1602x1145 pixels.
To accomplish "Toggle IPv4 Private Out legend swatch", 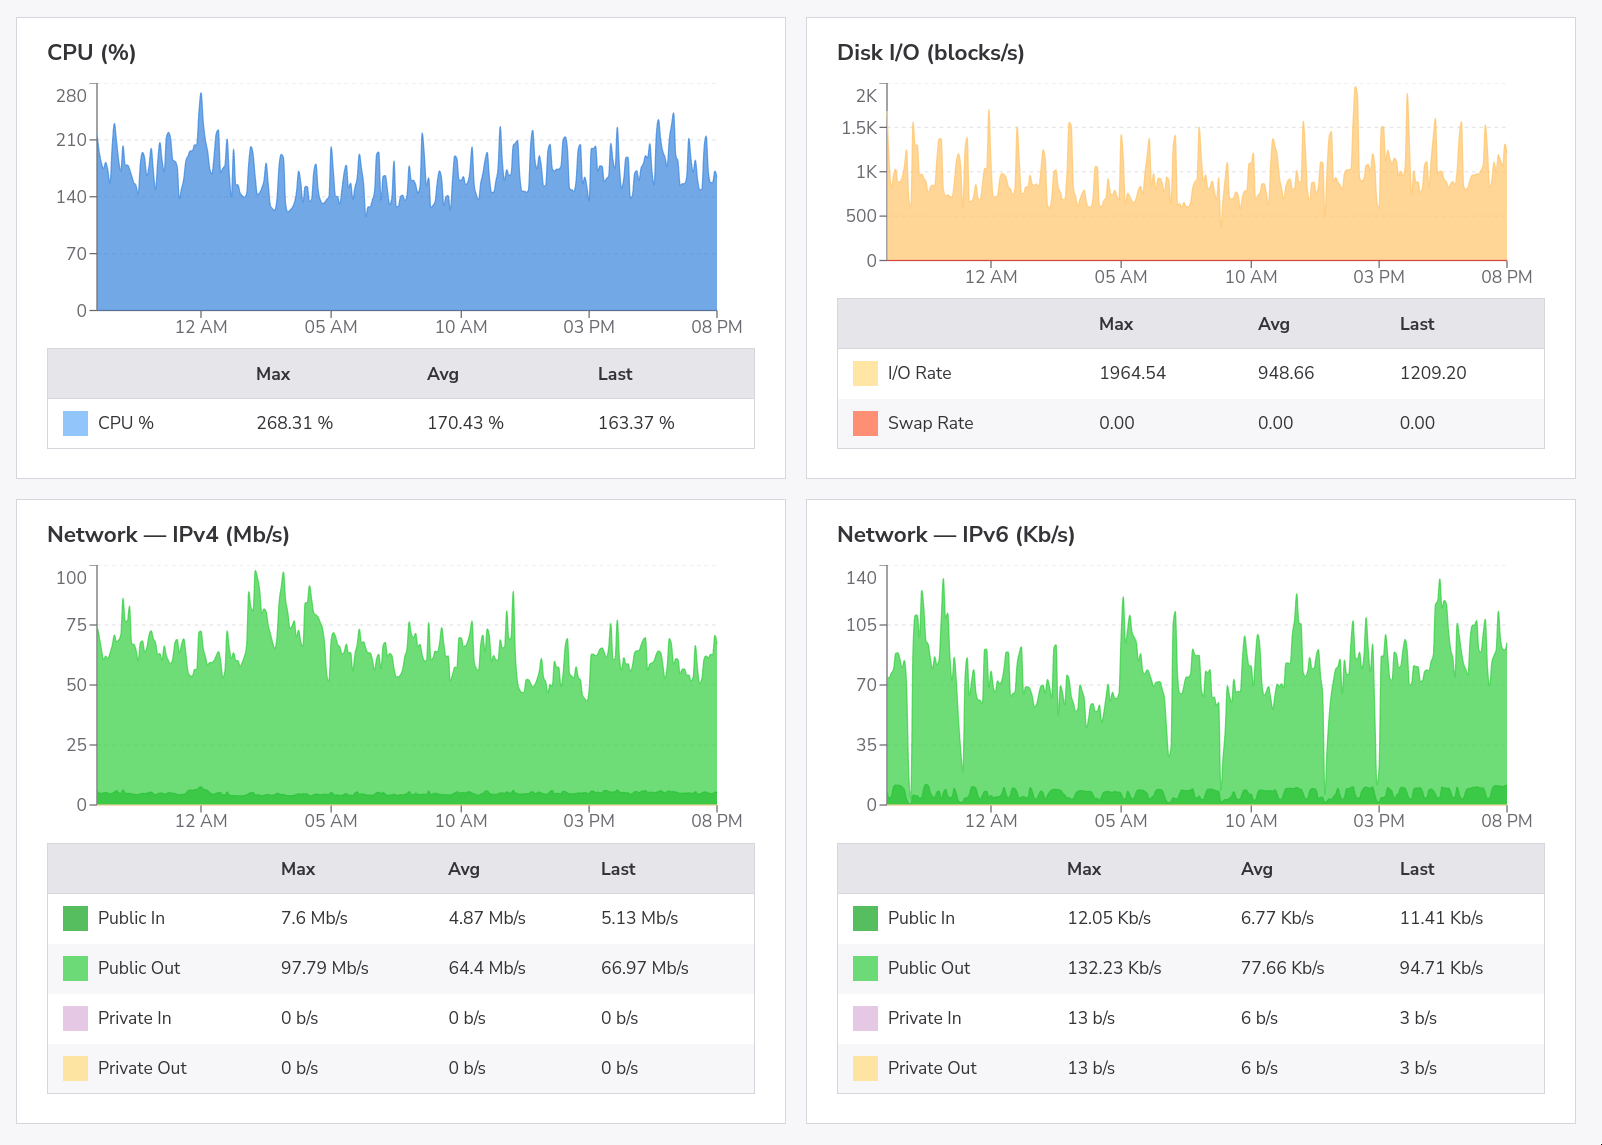I will tap(75, 1068).
